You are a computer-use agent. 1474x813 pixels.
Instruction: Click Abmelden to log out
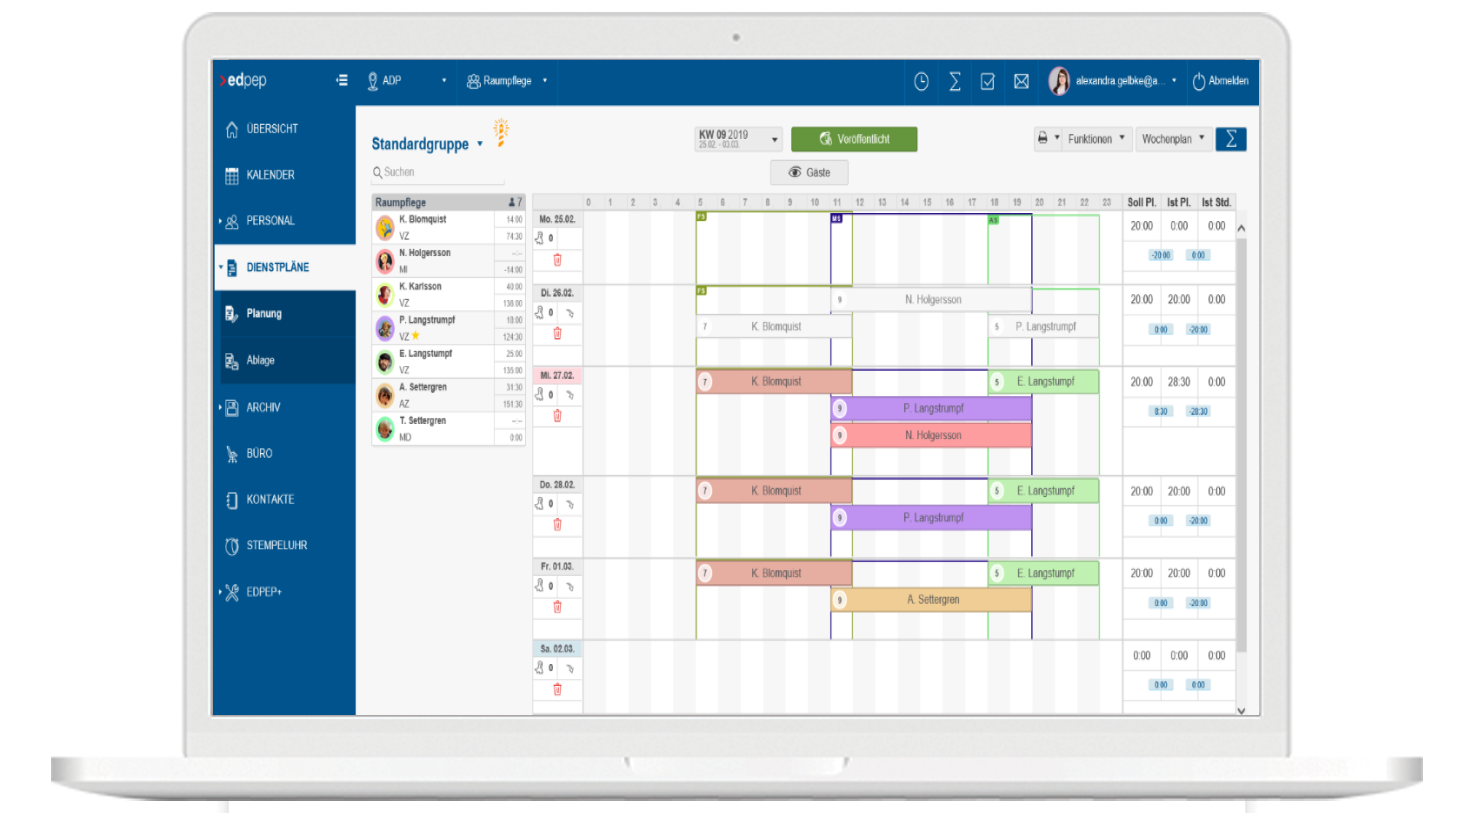click(1220, 82)
